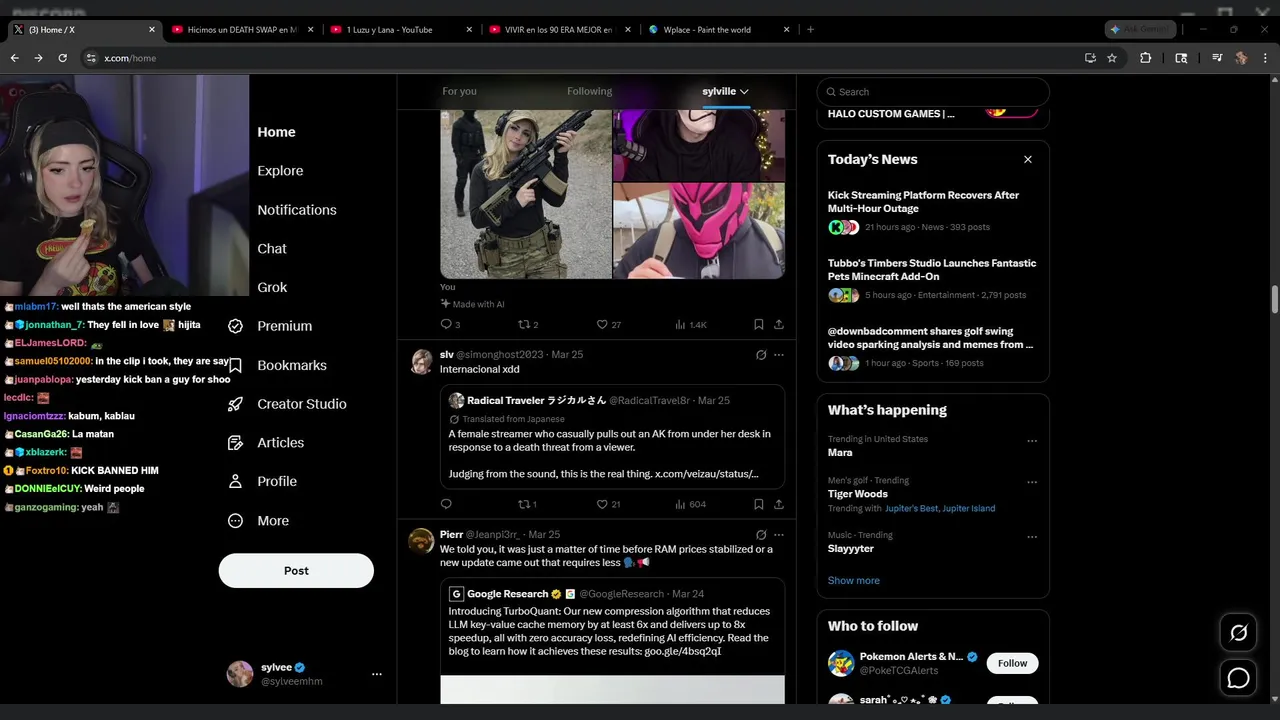Reply to the slv Internacional xdd post
Viewport: 1280px width, 720px height.
(x=446, y=504)
